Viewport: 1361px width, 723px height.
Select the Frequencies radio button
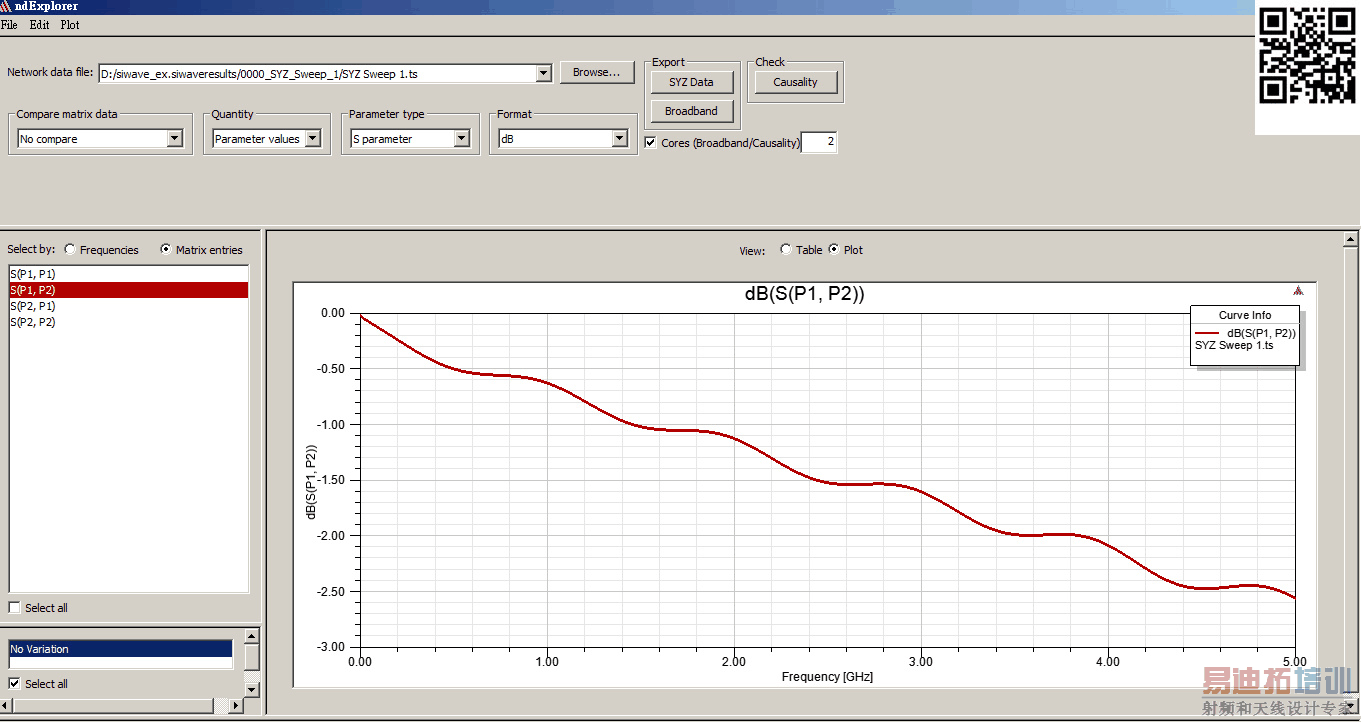pos(70,250)
